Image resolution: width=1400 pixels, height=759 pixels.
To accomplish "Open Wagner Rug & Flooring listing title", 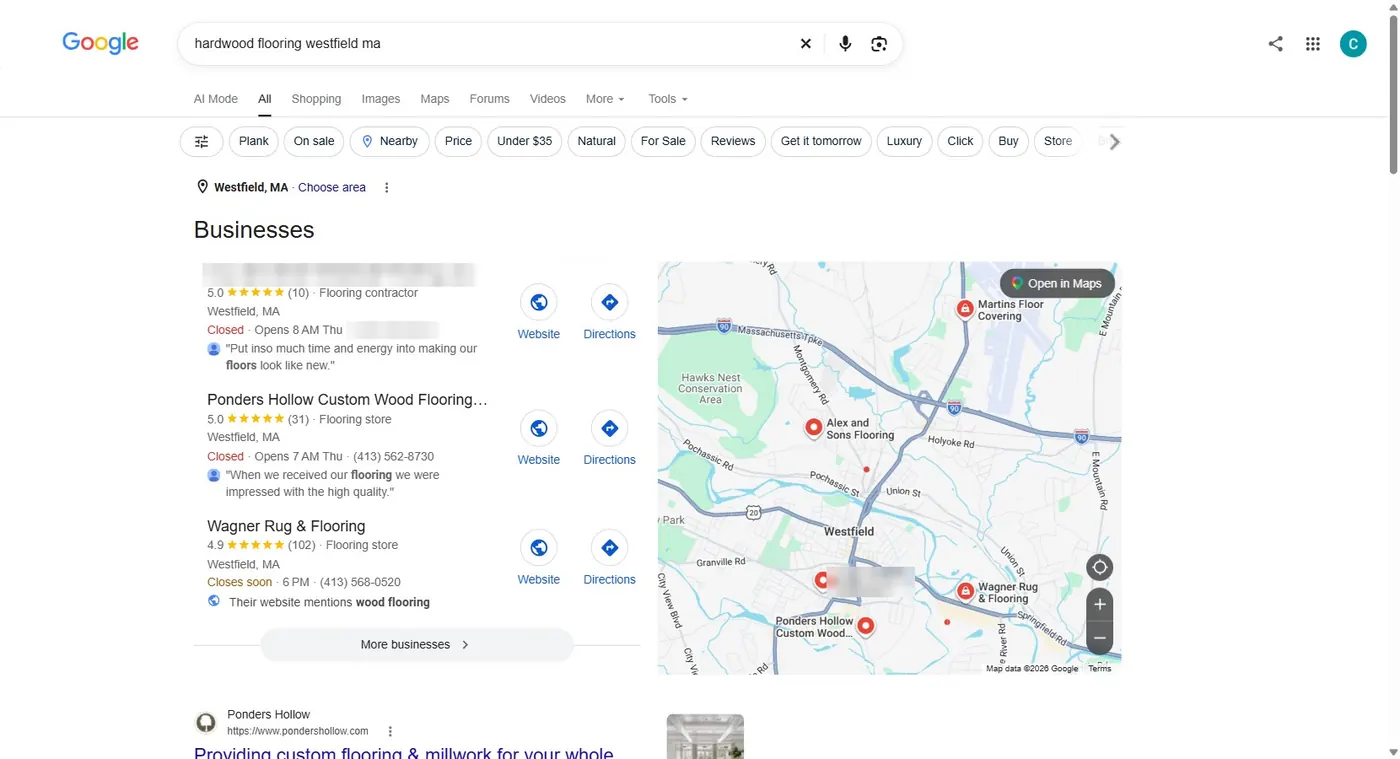I will click(286, 526).
